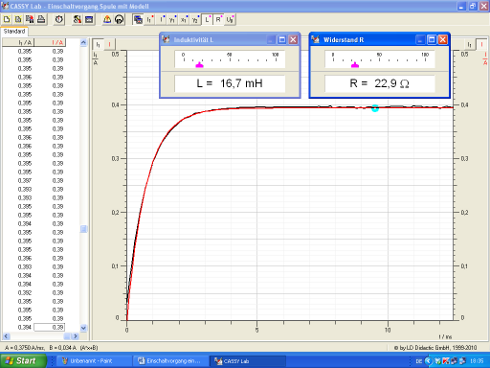490x368 pixels.
Task: Click the Widerstand R window title bar
Action: [x=380, y=40]
